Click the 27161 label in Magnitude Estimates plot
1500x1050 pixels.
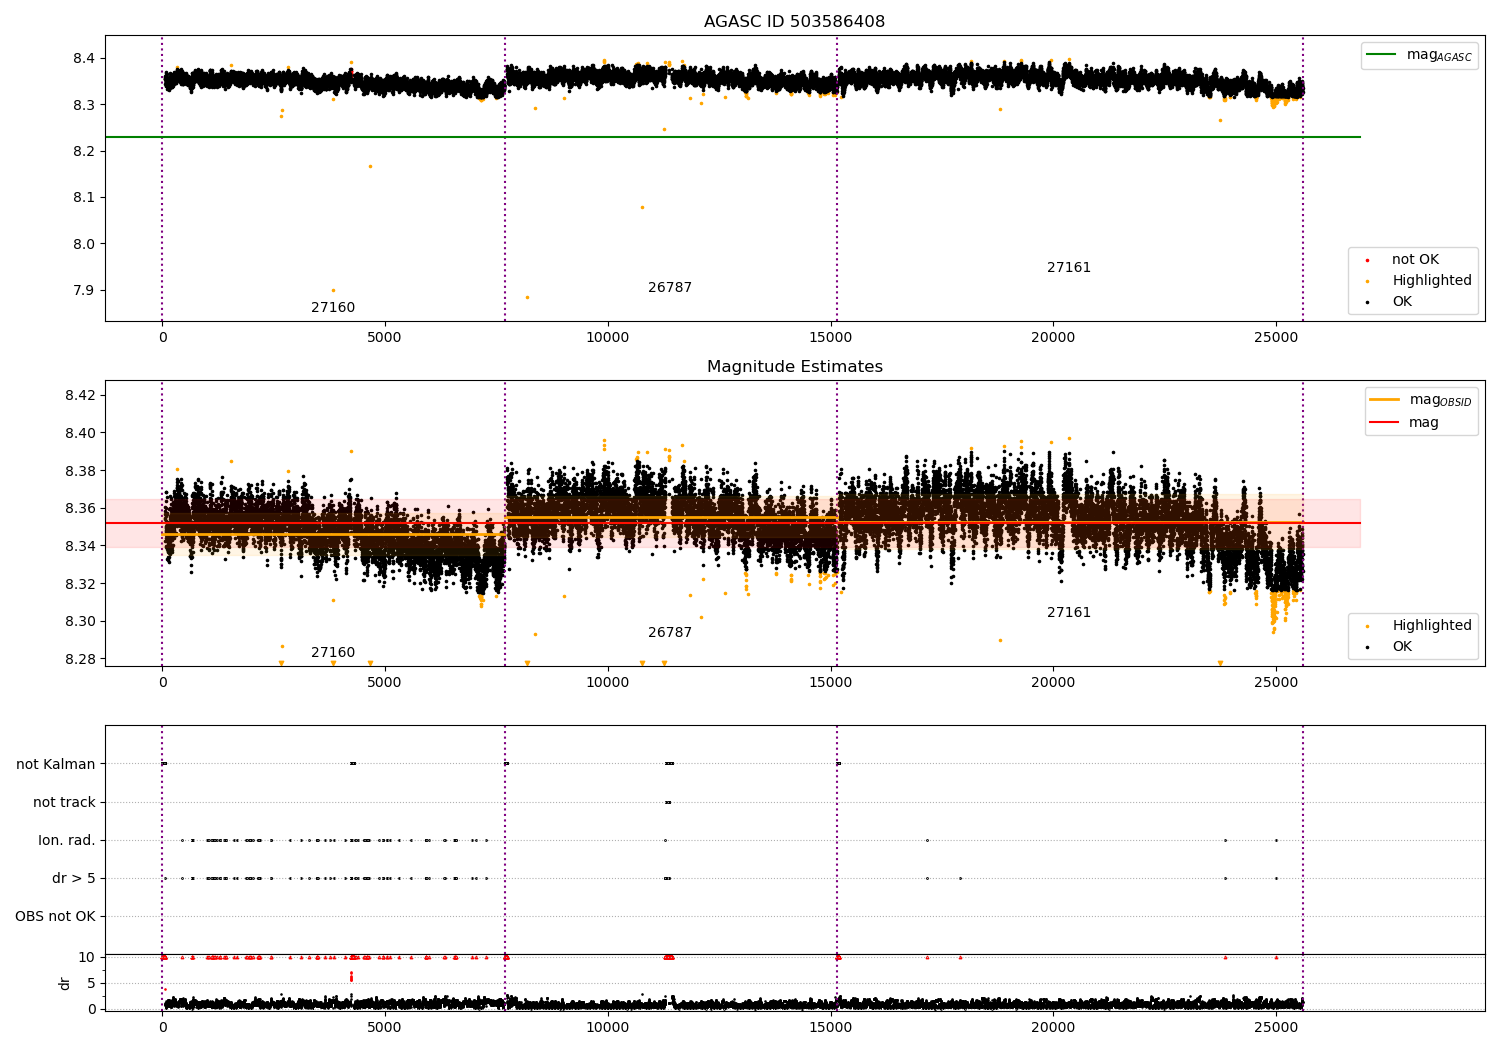pyautogui.click(x=1068, y=613)
